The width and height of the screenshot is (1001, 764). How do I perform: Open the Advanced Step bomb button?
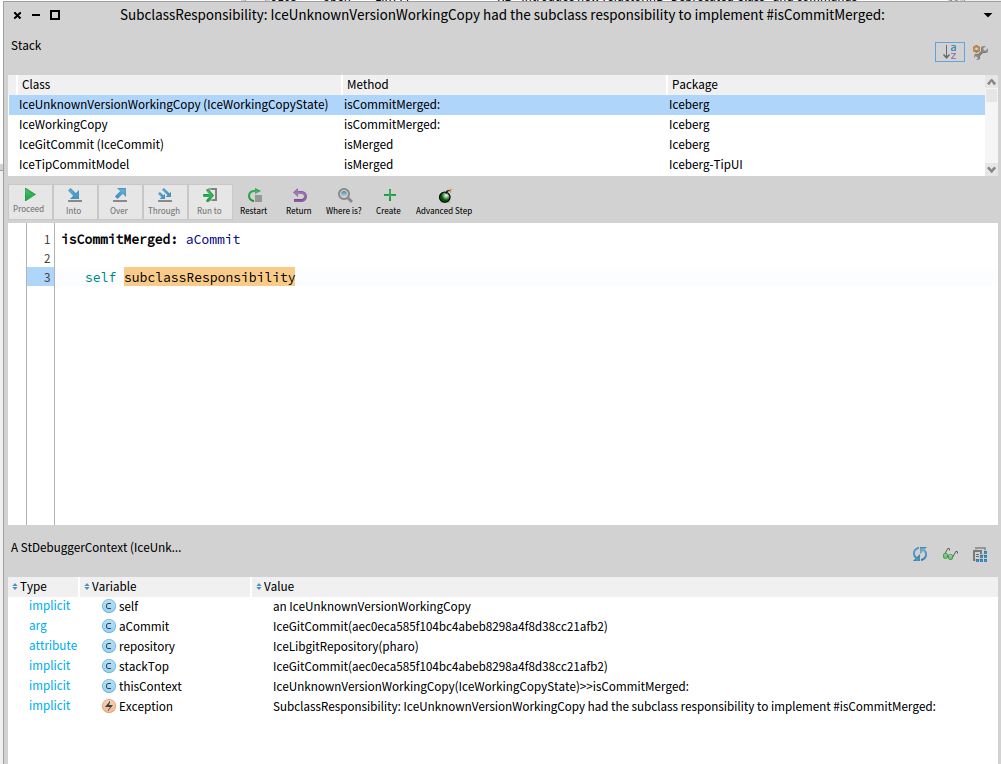[x=444, y=201]
